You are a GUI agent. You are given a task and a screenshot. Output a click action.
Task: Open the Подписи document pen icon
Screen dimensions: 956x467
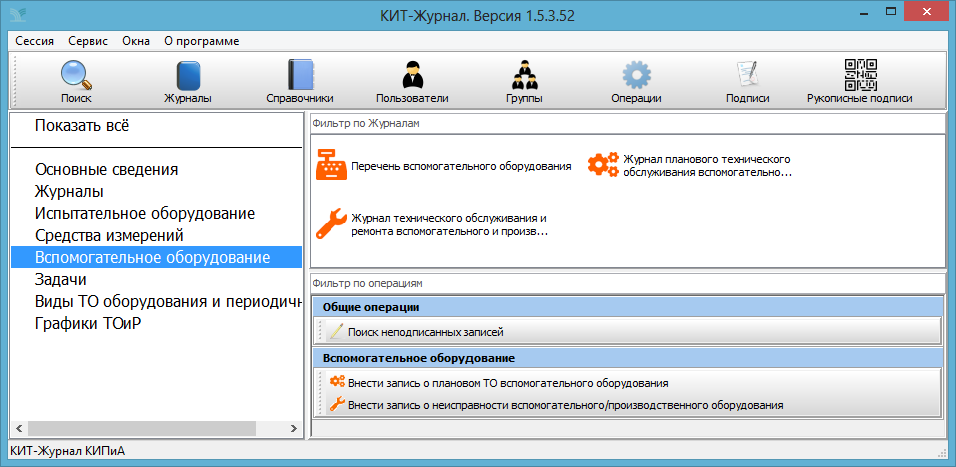[747, 75]
